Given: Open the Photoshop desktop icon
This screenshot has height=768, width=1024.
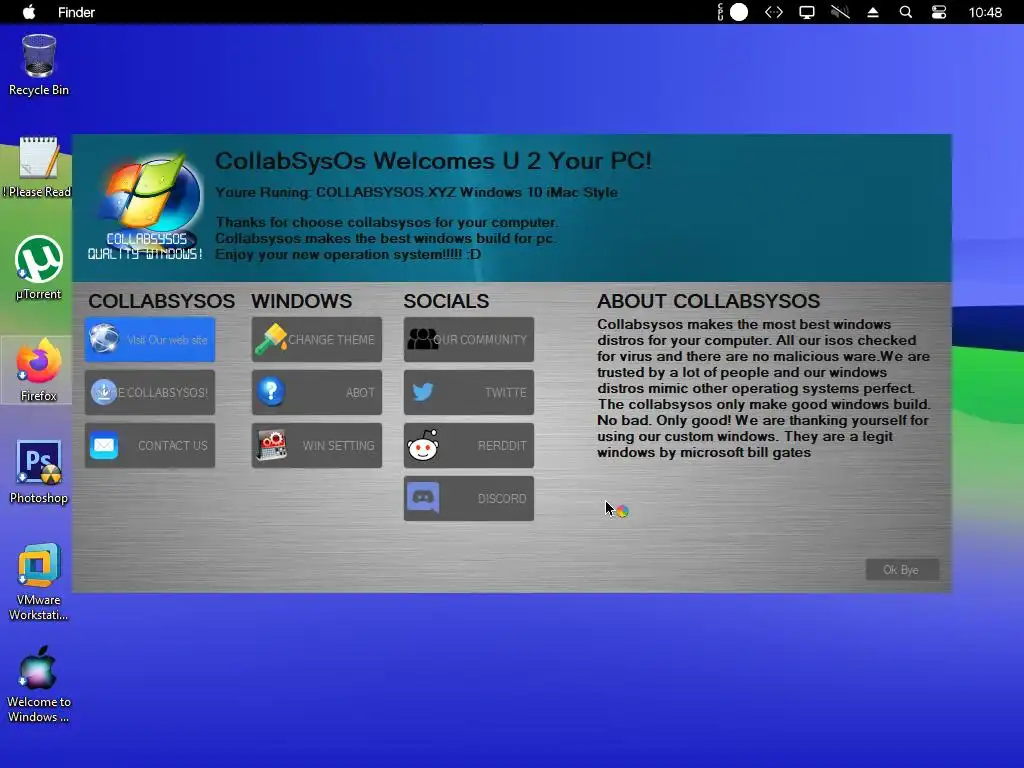Looking at the screenshot, I should (39, 472).
